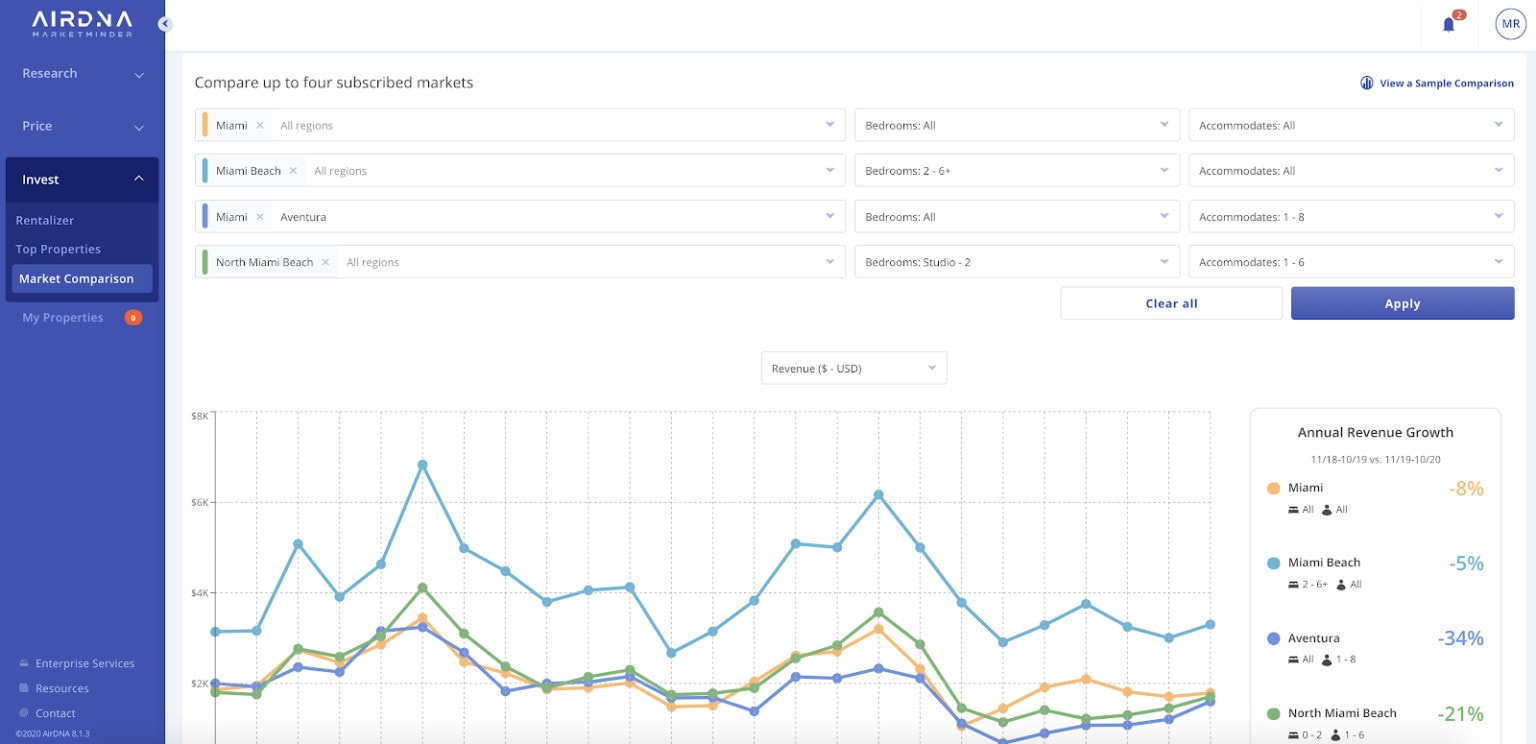This screenshot has height=744, width=1536.
Task: Open Revenue ($ - USD) metric dropdown
Action: (854, 368)
